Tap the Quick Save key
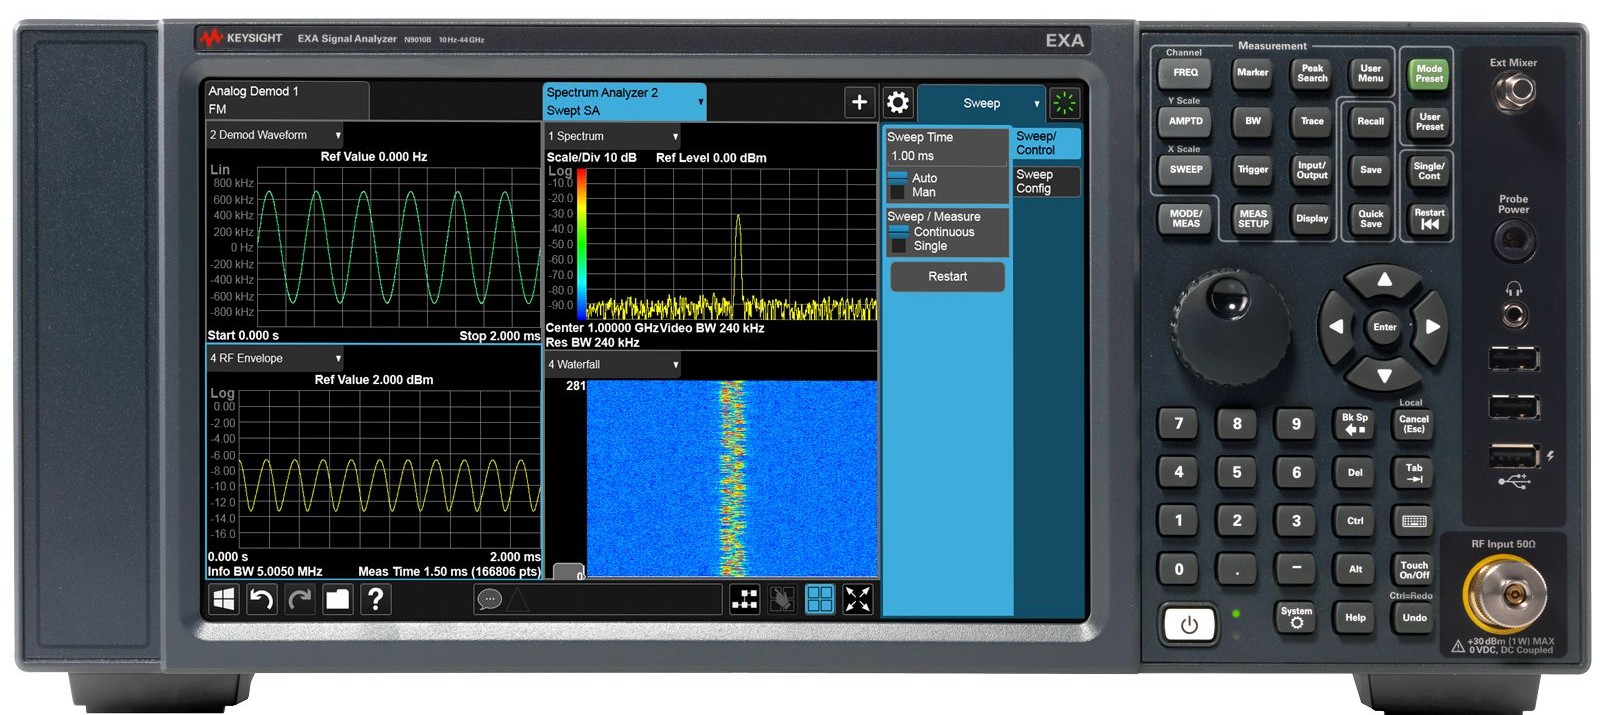Viewport: 1600px width, 715px height. click(1370, 219)
